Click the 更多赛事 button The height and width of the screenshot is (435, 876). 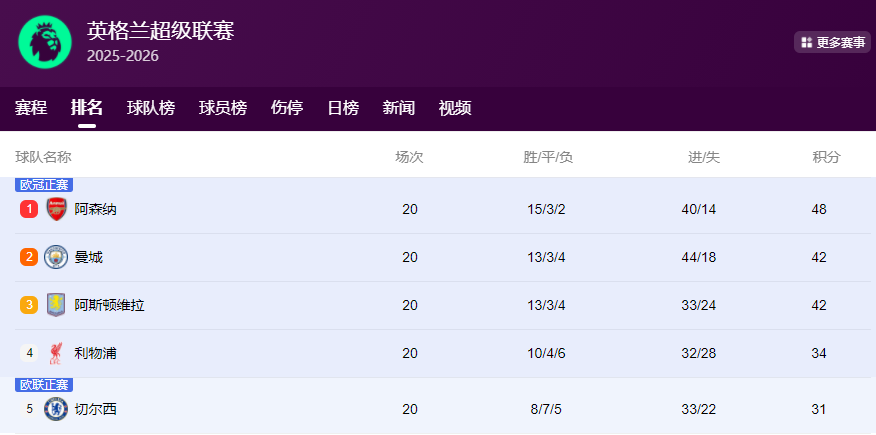[832, 42]
